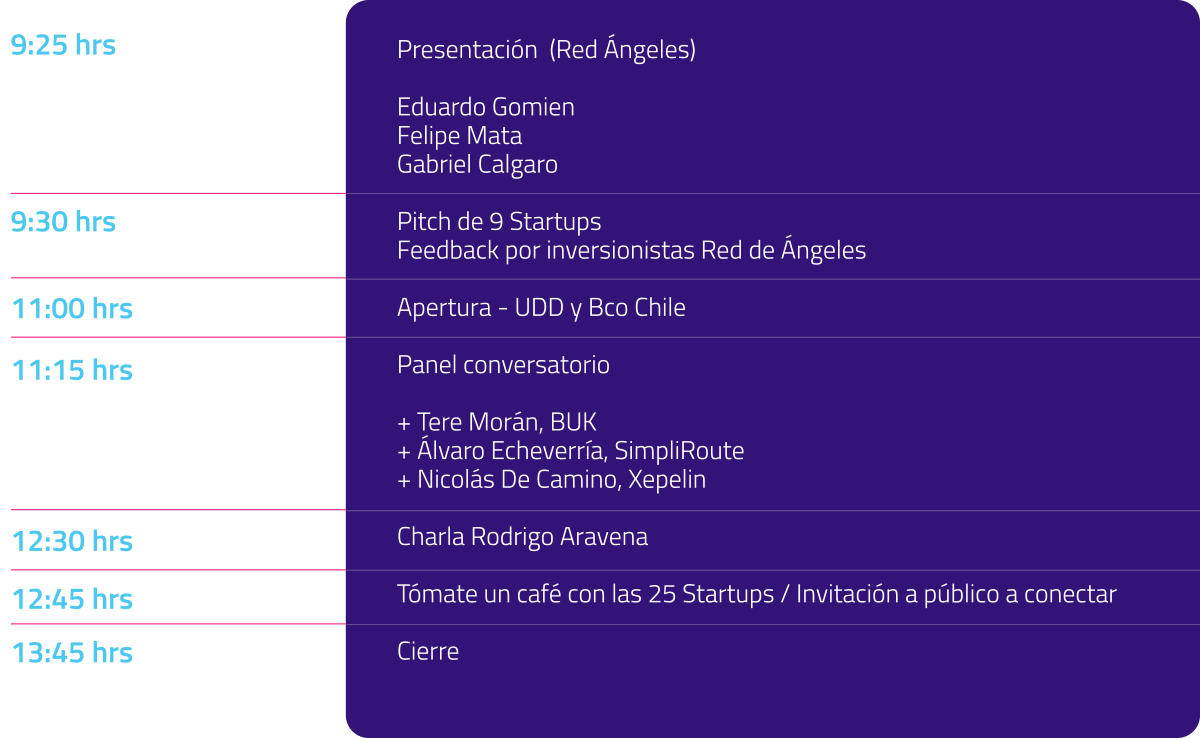Click the Tere Morán, BUK panelist
This screenshot has width=1200, height=738.
point(497,422)
